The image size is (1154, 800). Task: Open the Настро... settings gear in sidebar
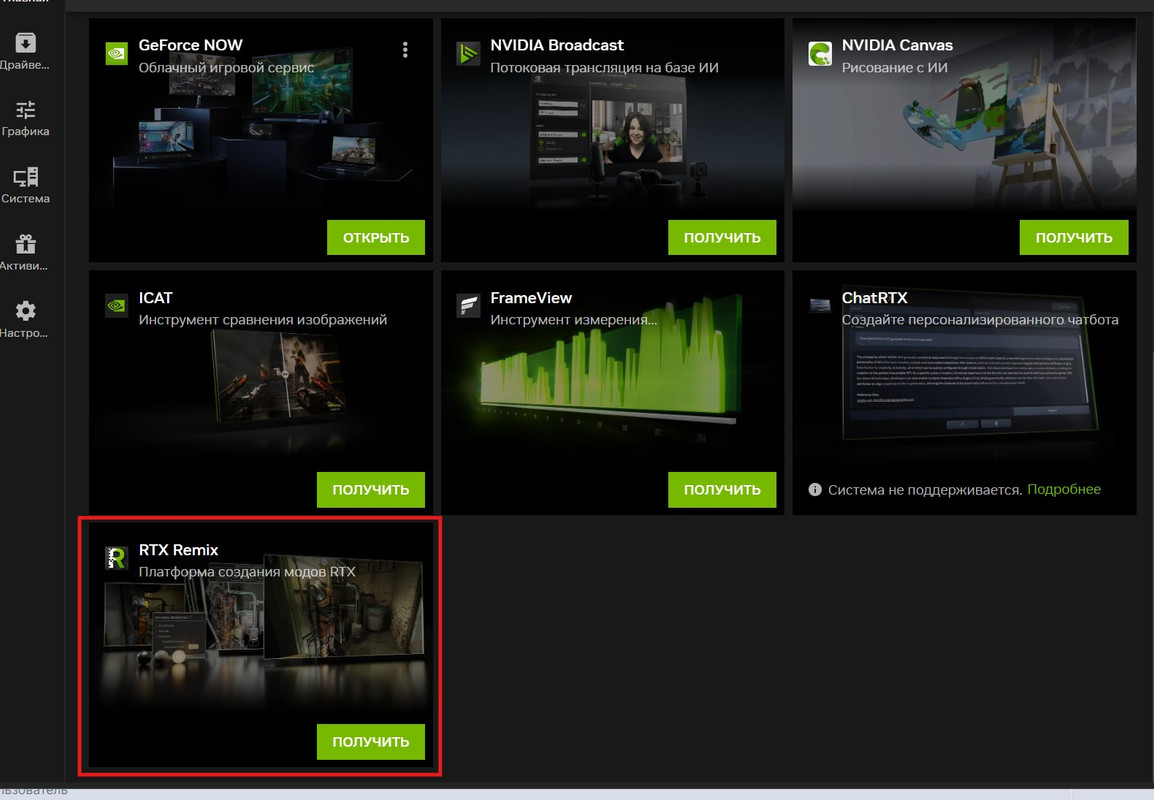[x=25, y=319]
